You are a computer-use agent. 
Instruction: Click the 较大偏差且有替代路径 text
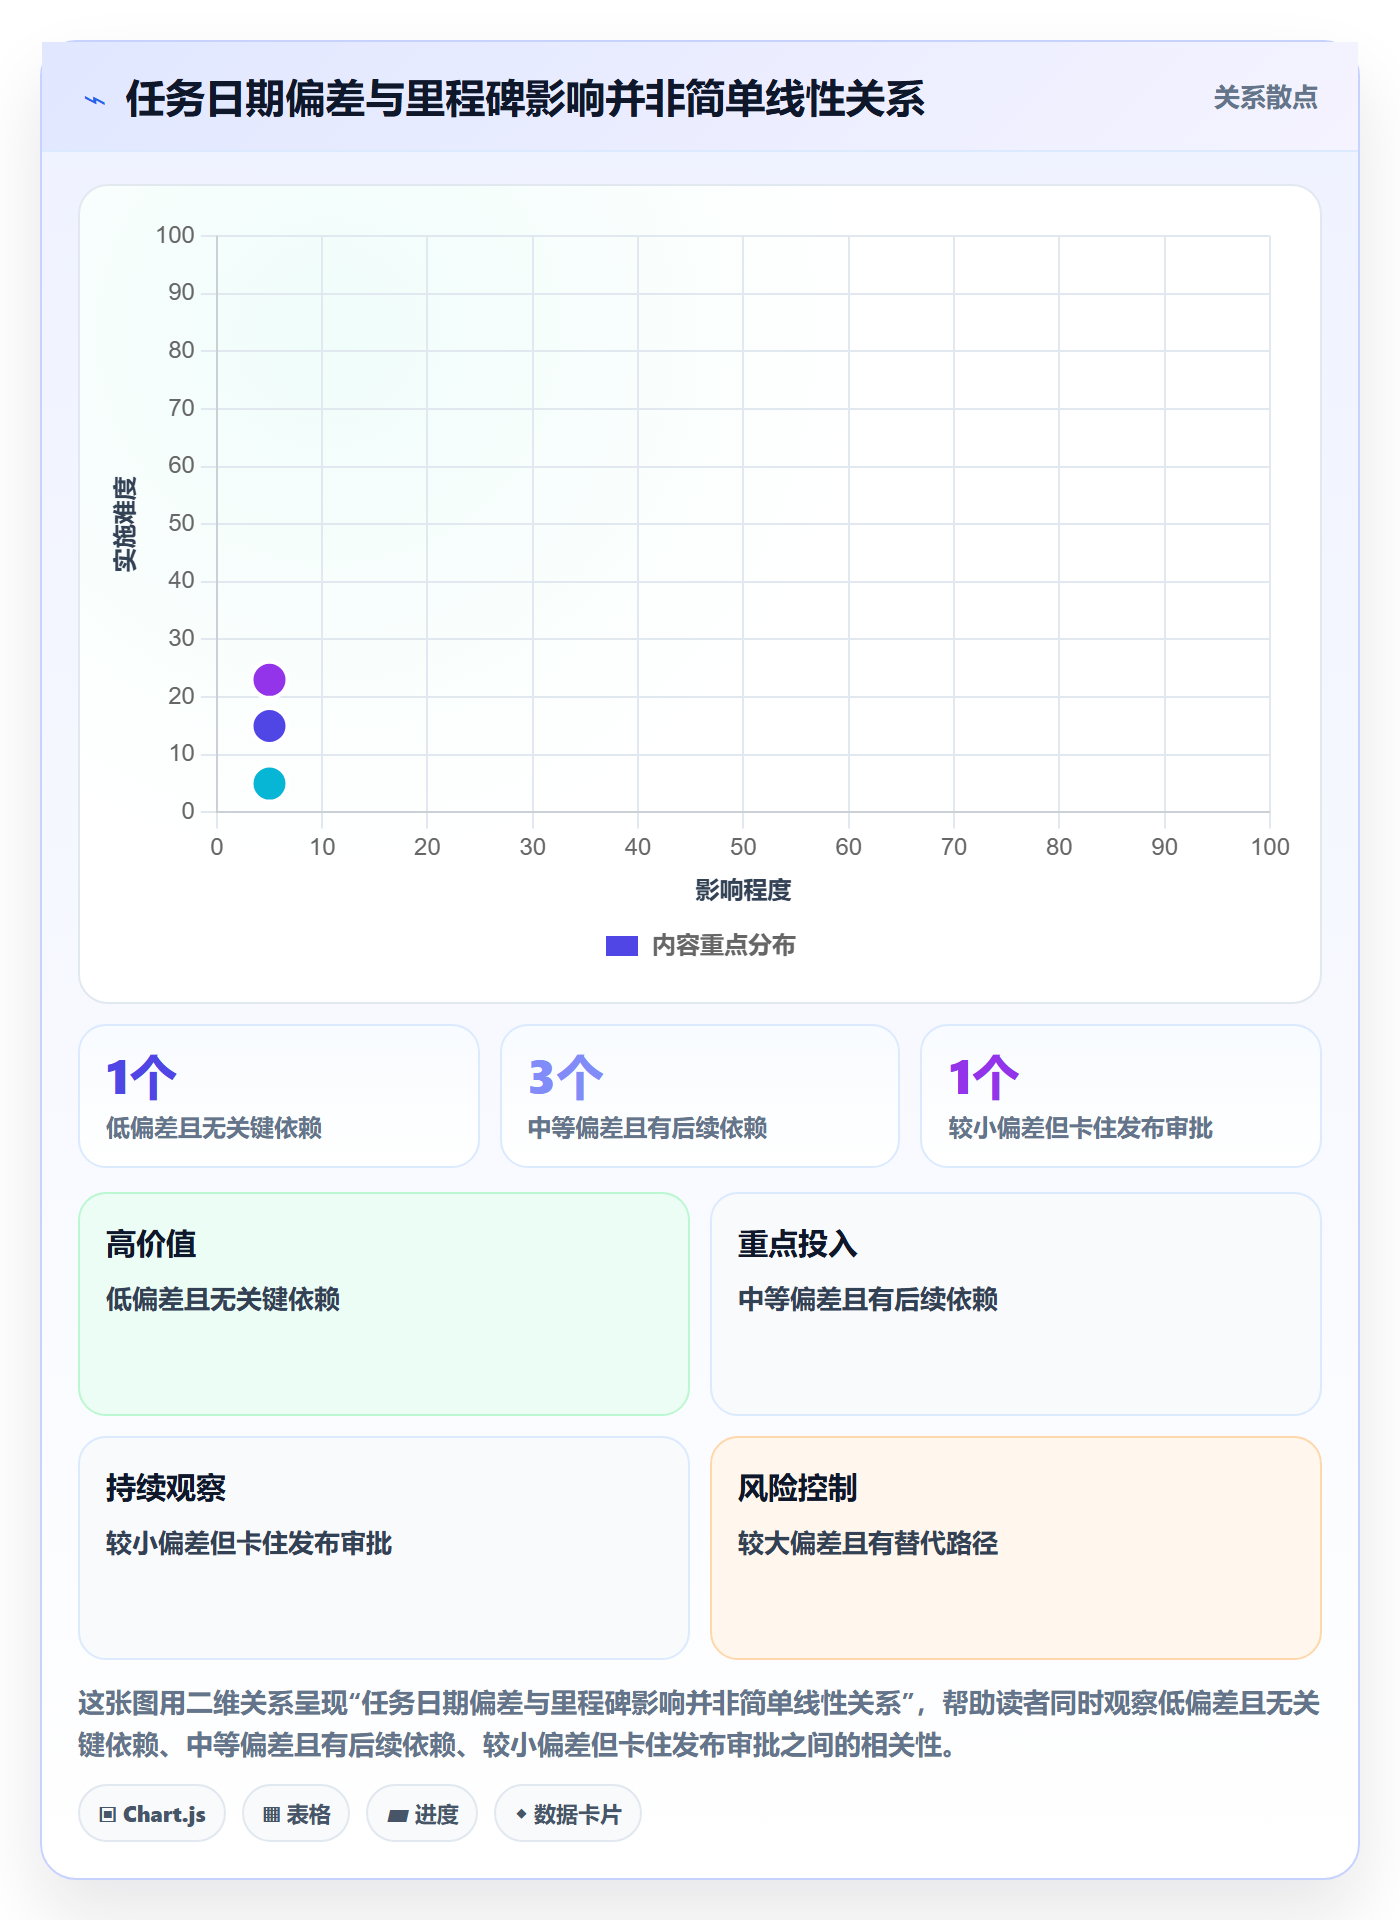point(868,1544)
